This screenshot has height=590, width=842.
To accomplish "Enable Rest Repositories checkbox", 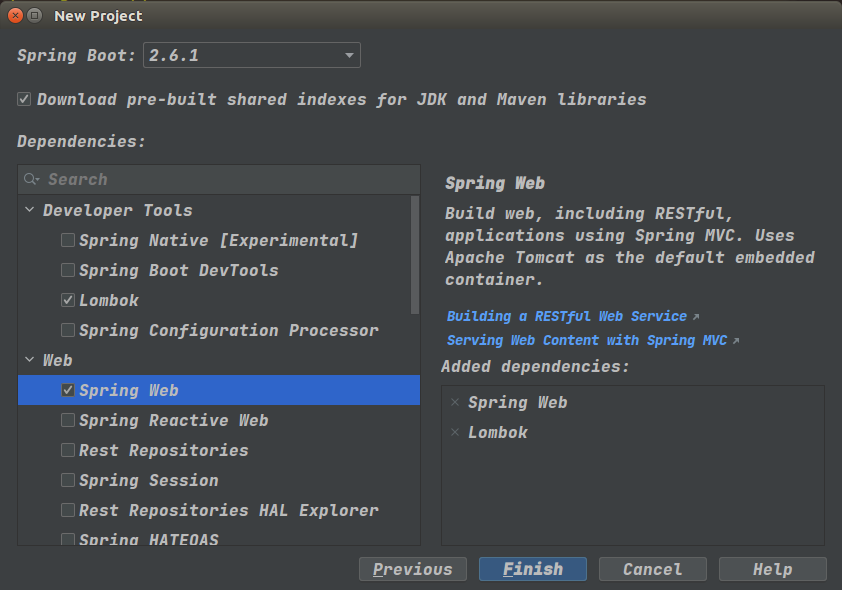I will click(68, 450).
